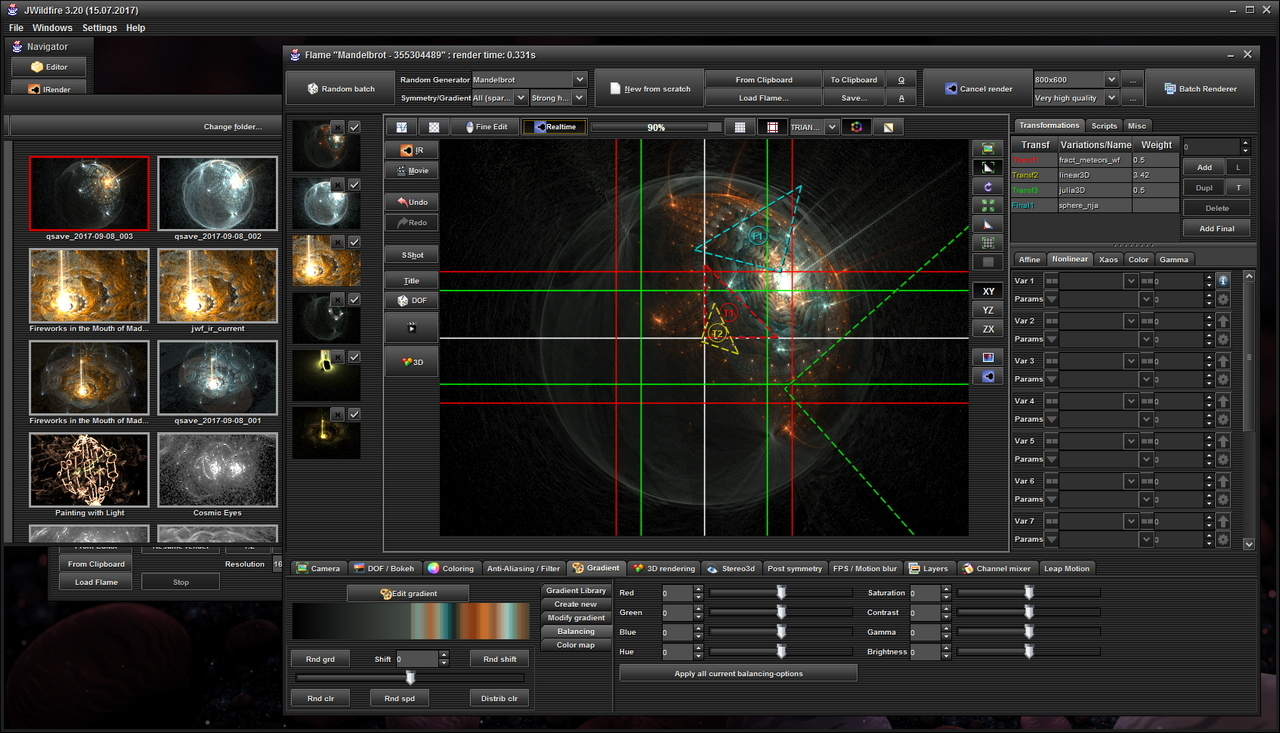This screenshot has height=733, width=1280.
Task: Click the info icon beside Var 1
Action: tap(1222, 281)
